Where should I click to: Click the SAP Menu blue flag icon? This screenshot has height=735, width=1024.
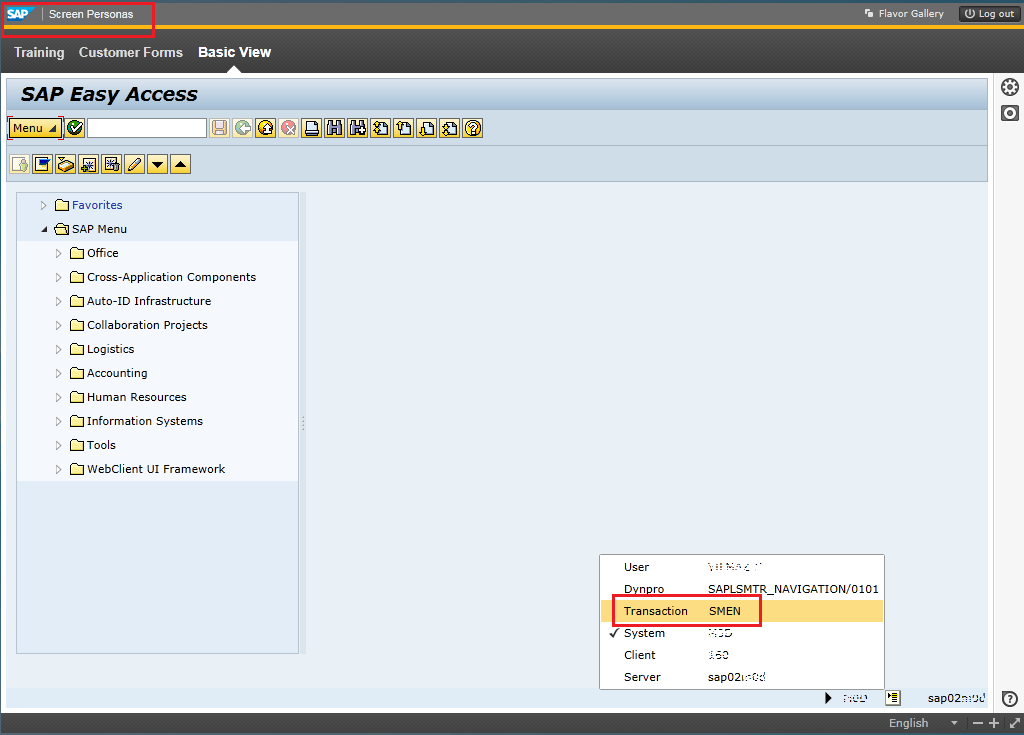[x=42, y=165]
